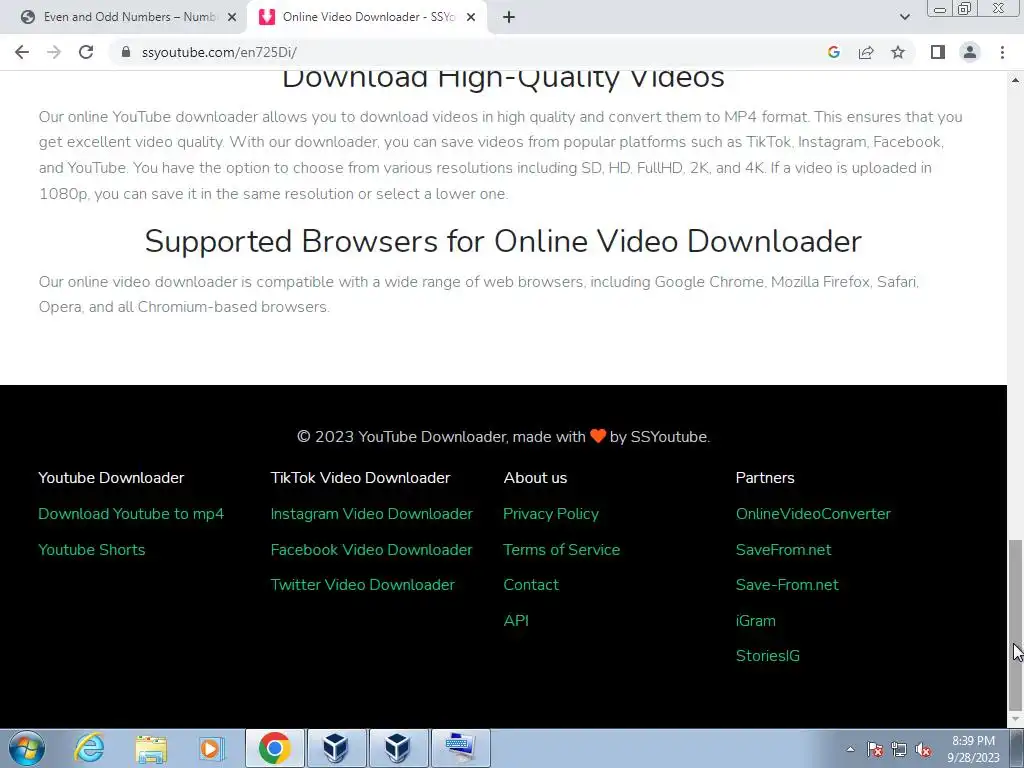The width and height of the screenshot is (1024, 768).
Task: Open Windows Media Player taskbar icon
Action: [212, 748]
